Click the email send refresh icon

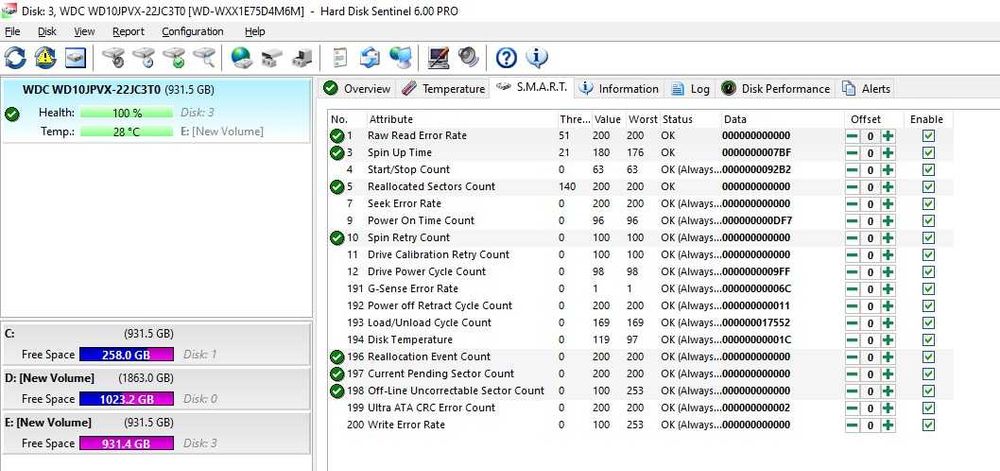pyautogui.click(x=370, y=58)
